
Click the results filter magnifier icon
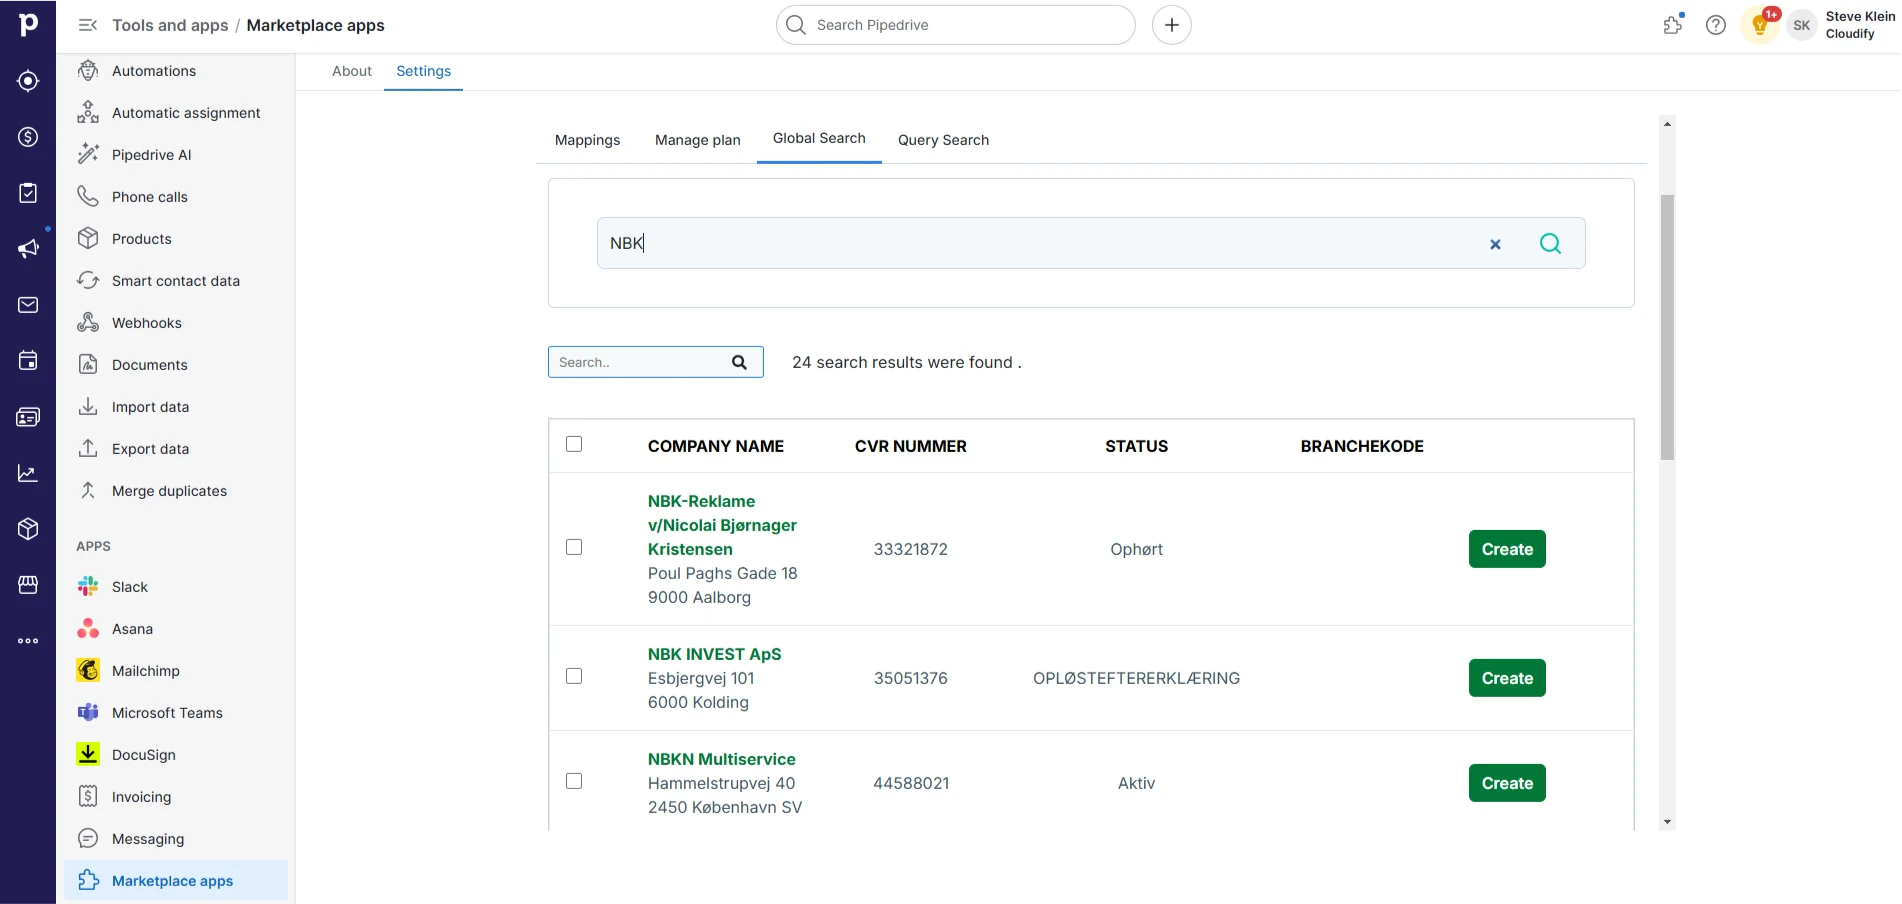point(739,362)
